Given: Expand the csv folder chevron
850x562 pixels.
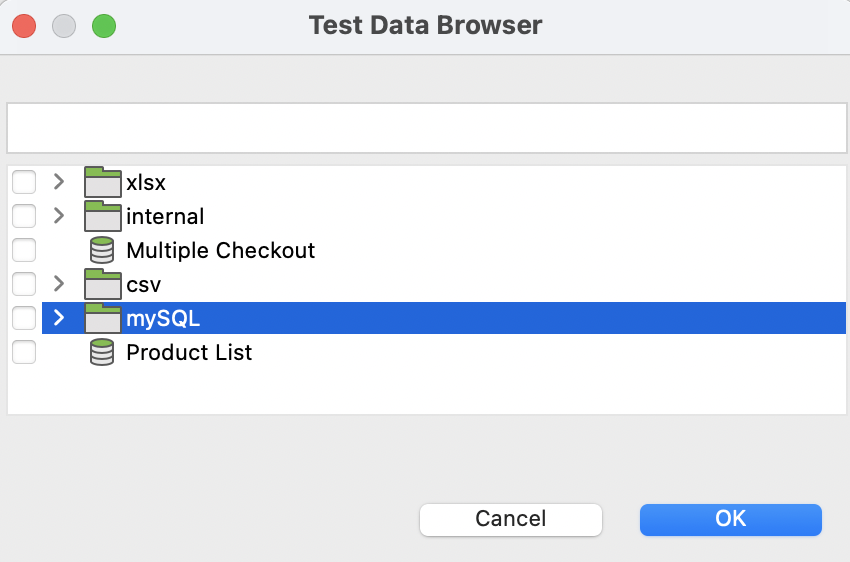Looking at the screenshot, I should coord(59,284).
